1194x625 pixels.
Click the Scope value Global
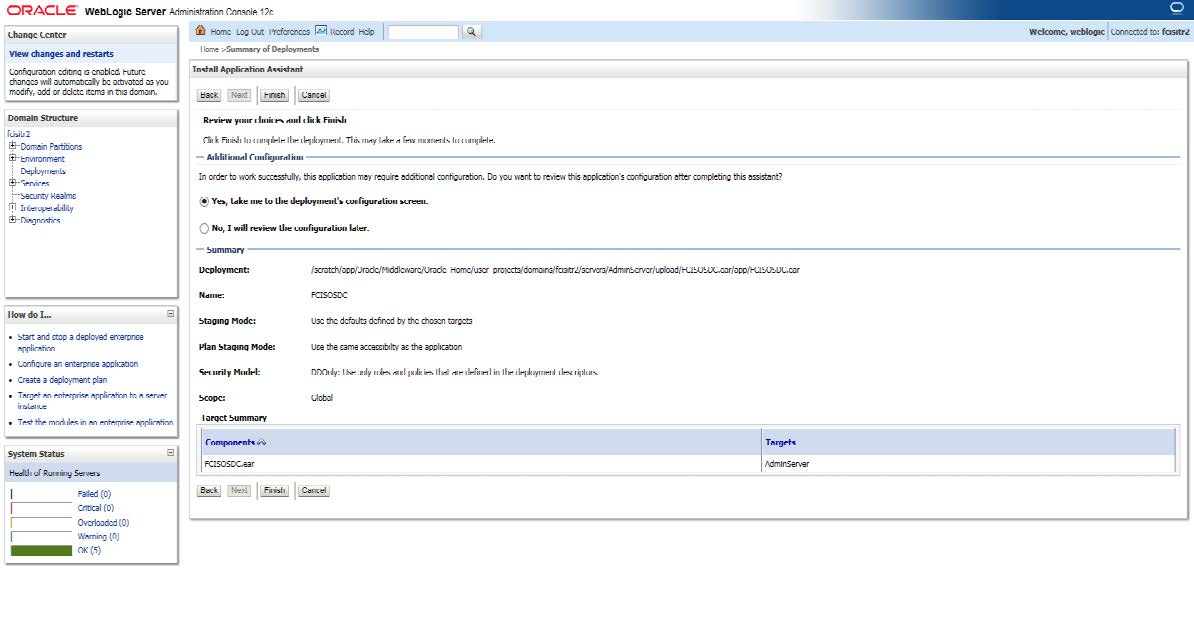coord(322,398)
